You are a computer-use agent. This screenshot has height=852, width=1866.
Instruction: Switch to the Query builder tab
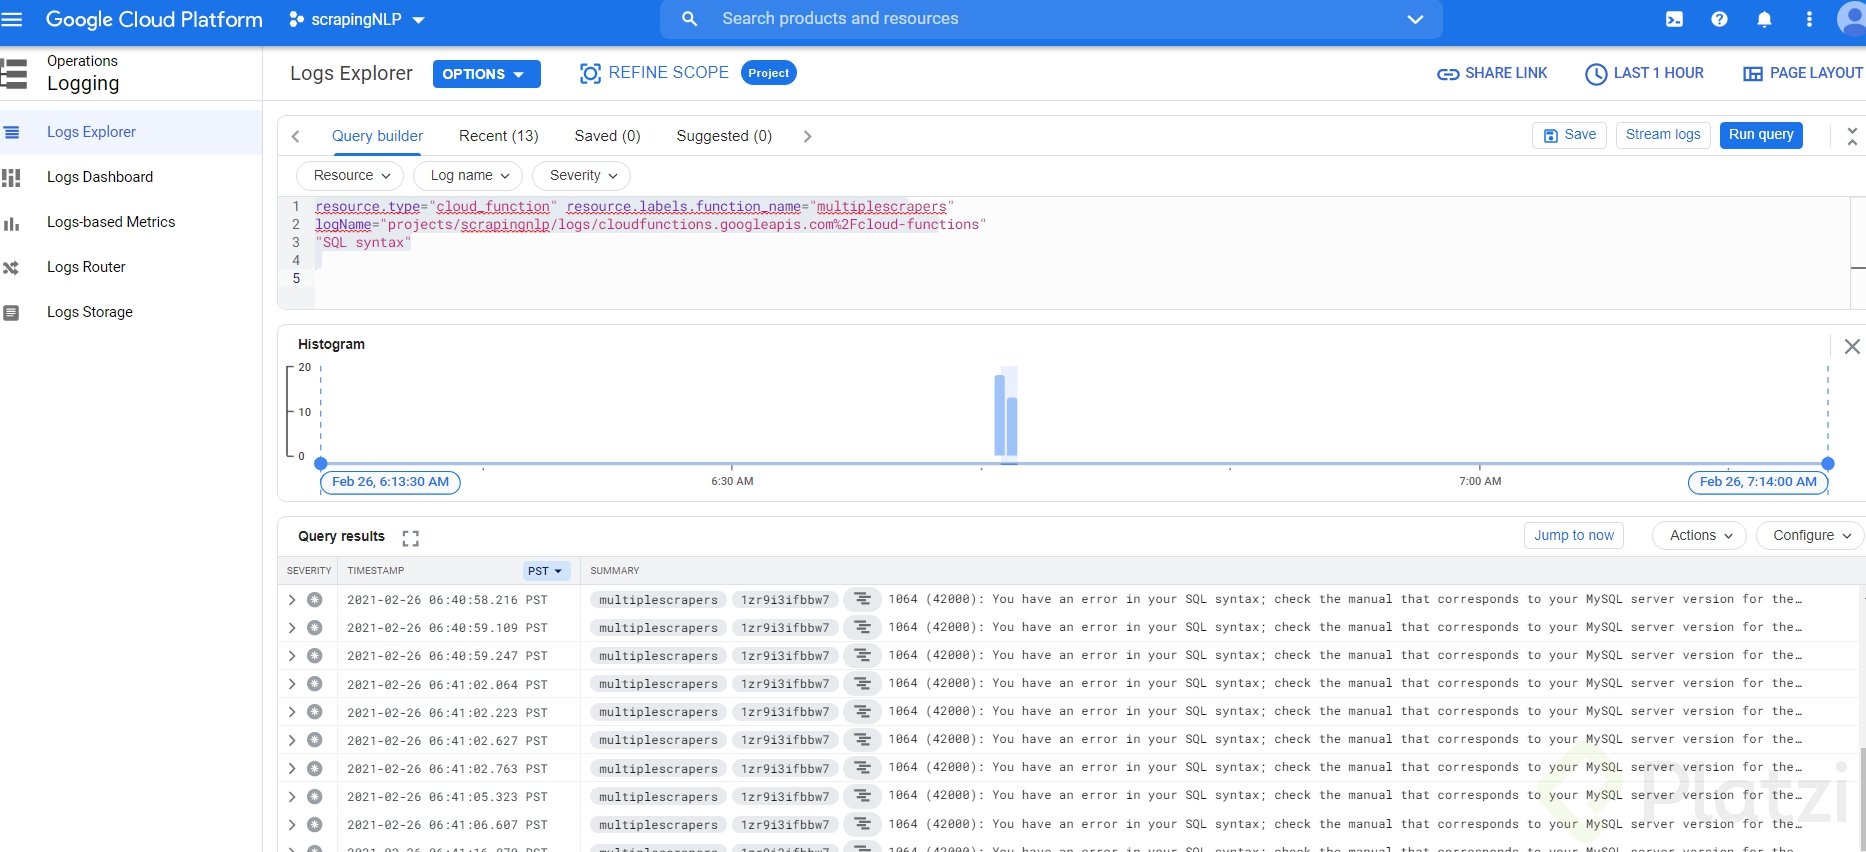tap(377, 136)
